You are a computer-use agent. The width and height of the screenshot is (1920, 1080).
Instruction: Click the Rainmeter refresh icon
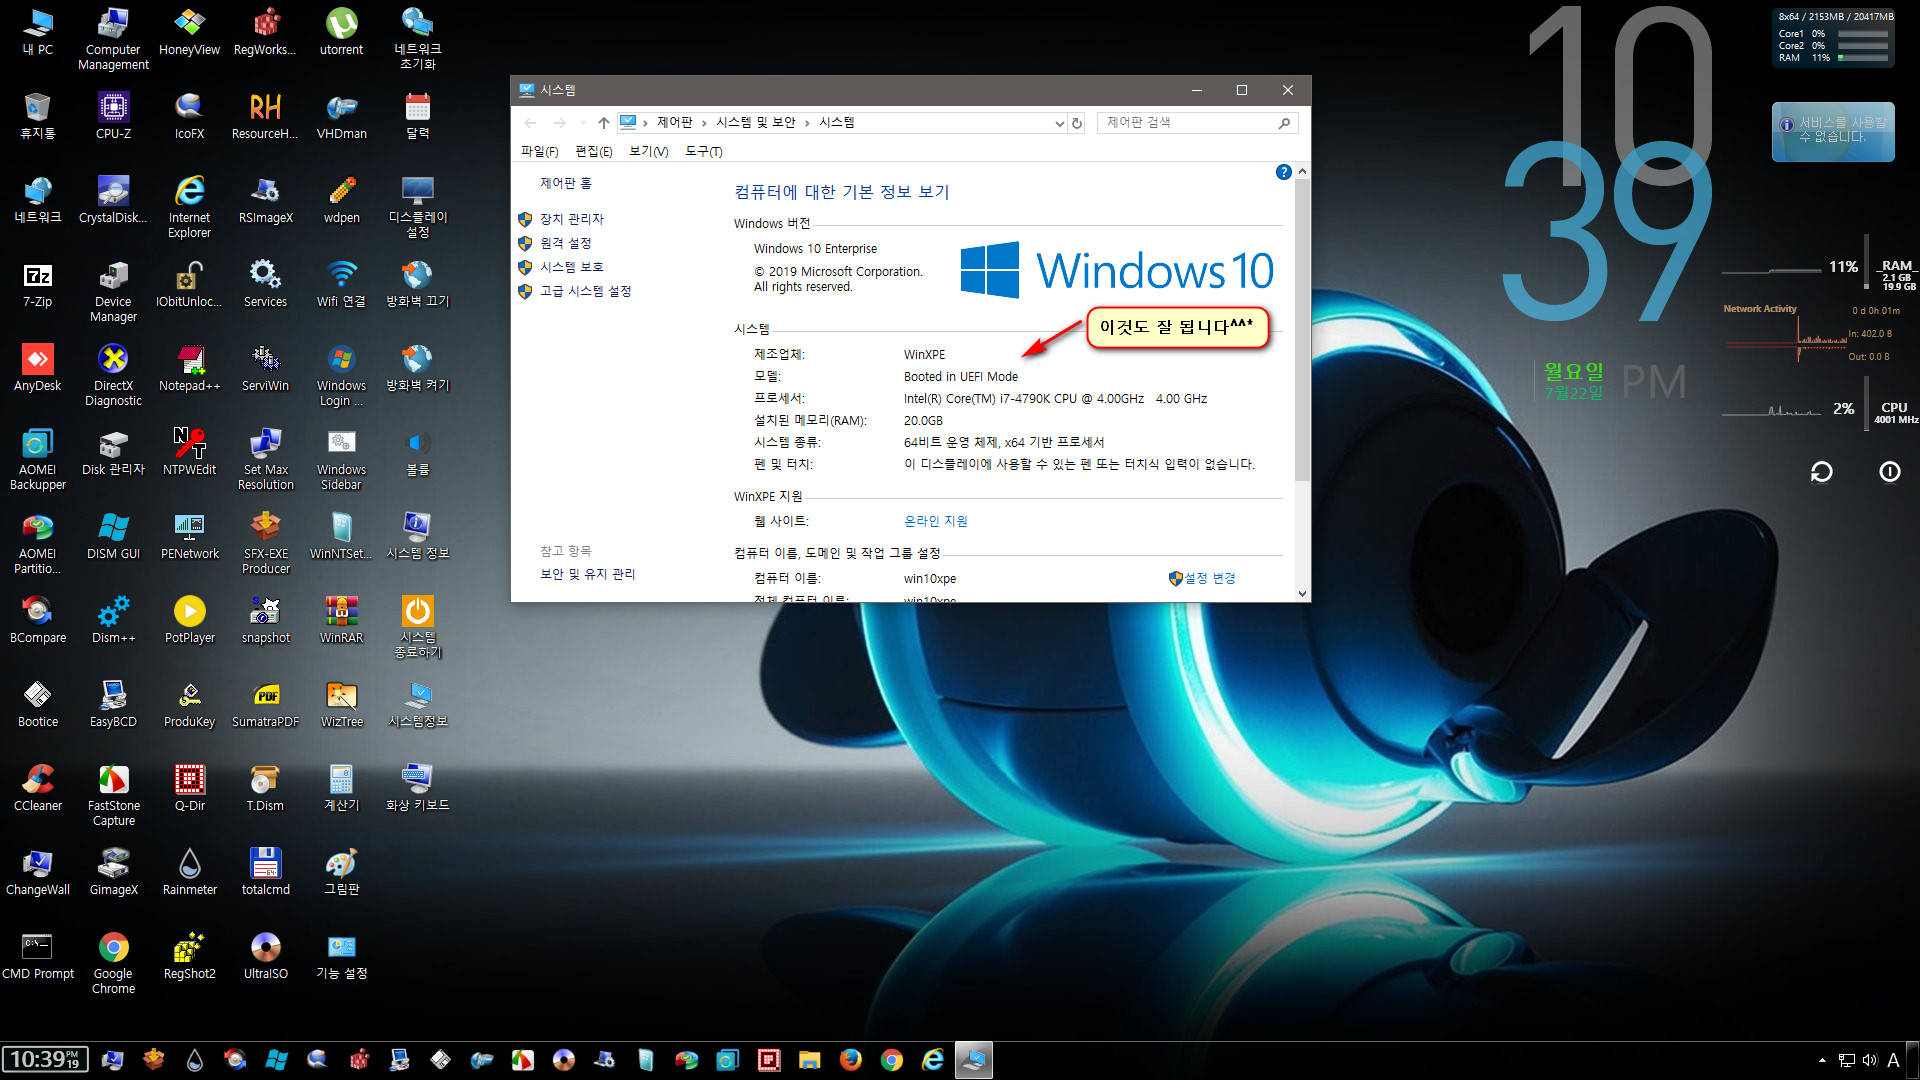tap(1821, 472)
